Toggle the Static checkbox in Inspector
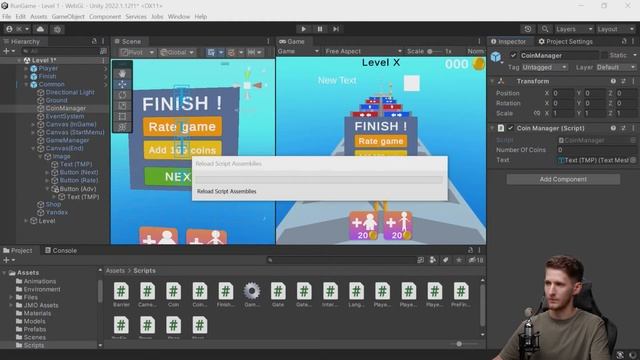640x360 pixels. coord(604,56)
